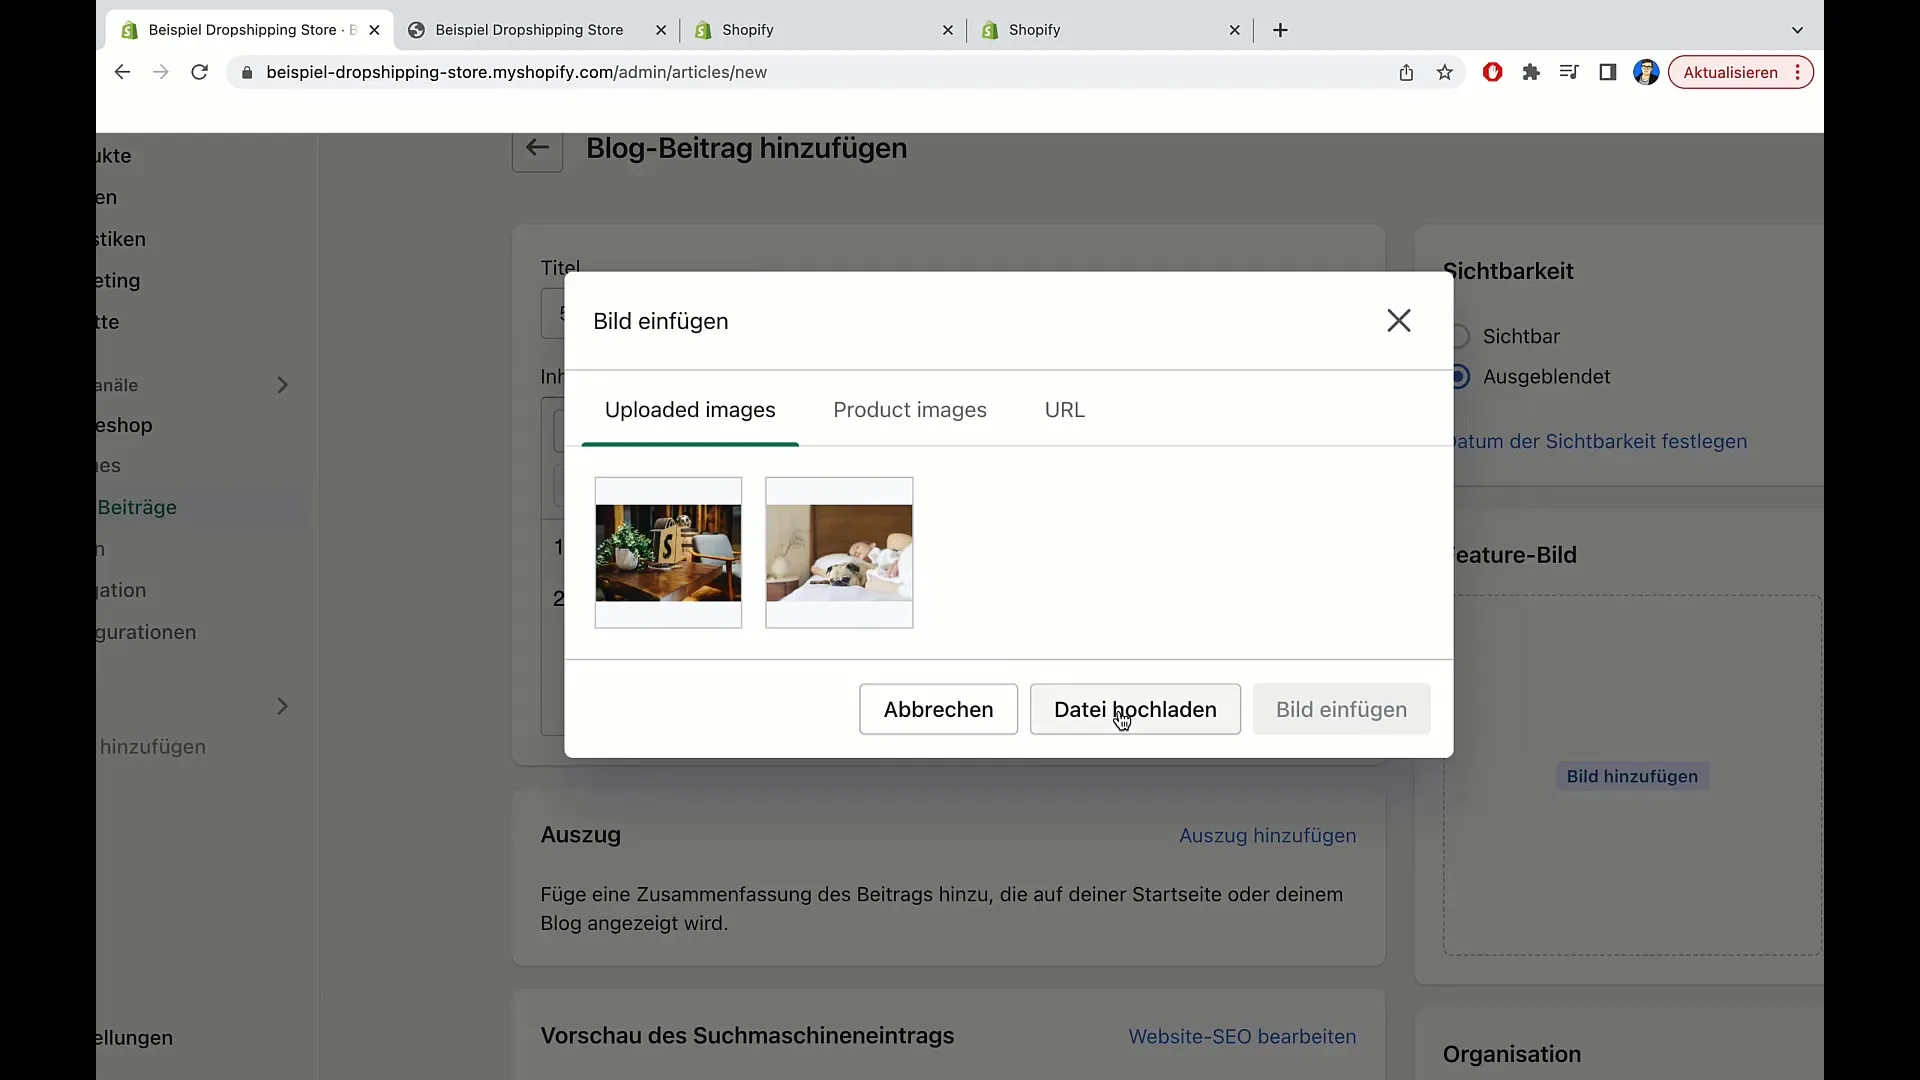Click the share/export icon in toolbar
Viewport: 1920px width, 1080px height.
tap(1406, 73)
